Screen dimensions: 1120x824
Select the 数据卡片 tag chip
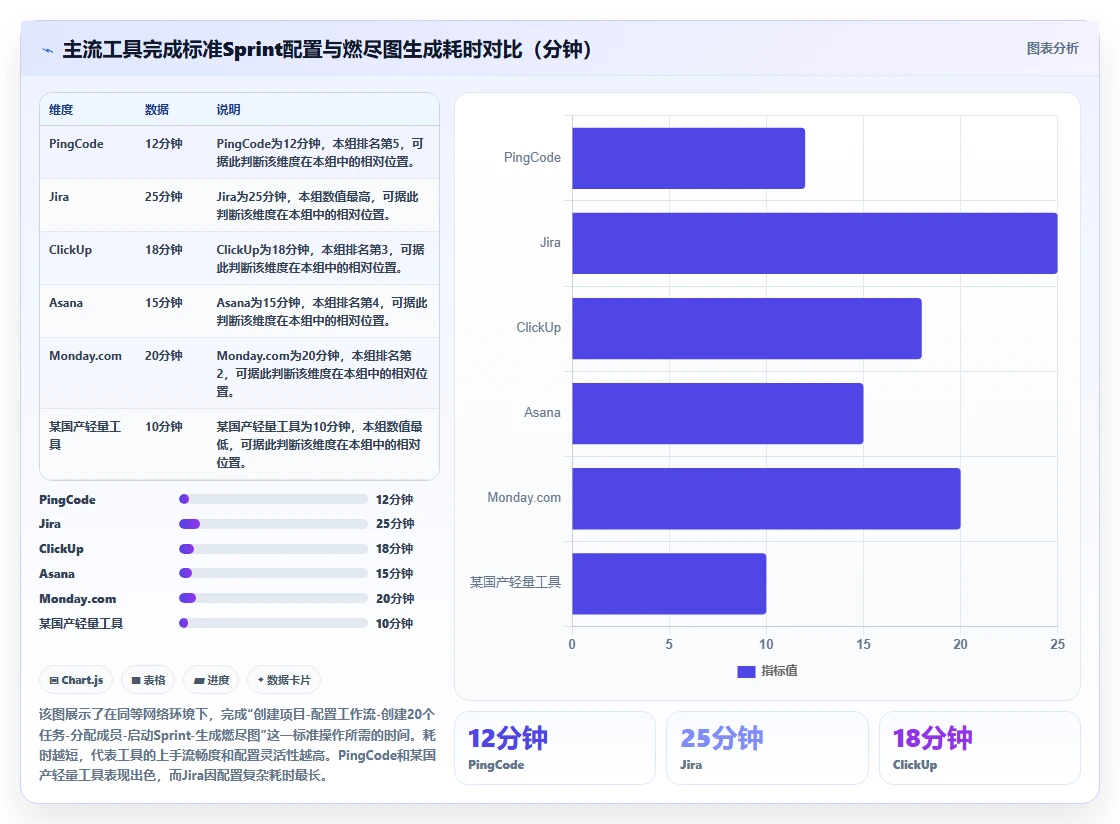click(284, 680)
